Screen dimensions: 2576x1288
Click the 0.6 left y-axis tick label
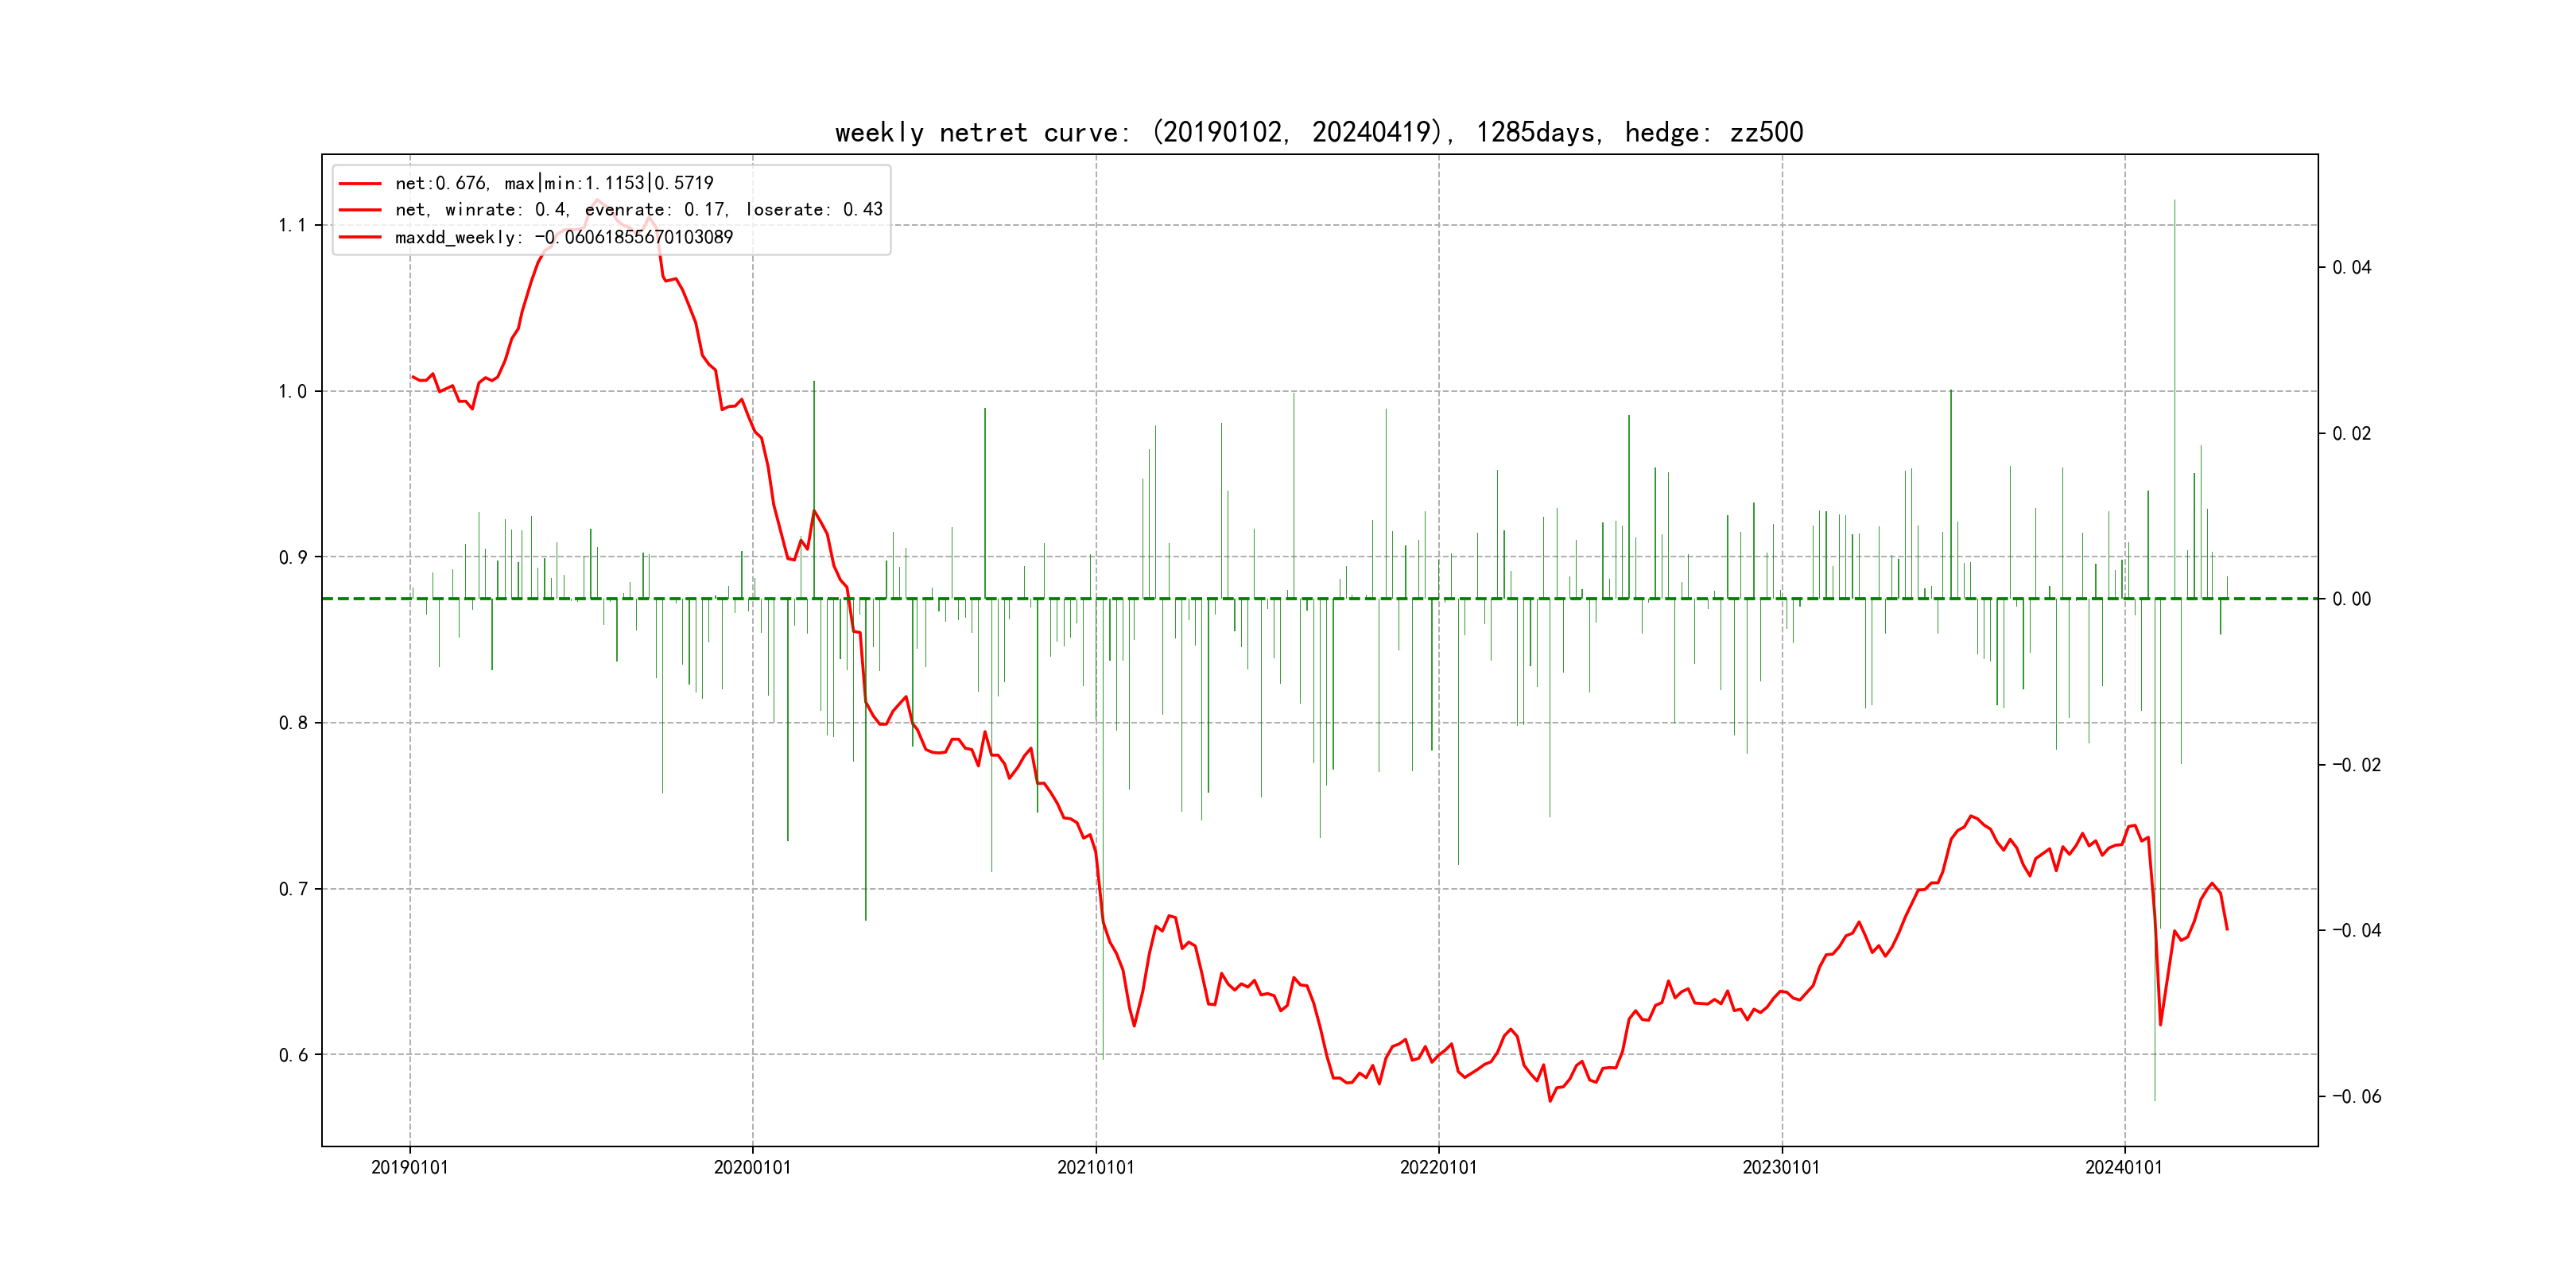tap(292, 1055)
